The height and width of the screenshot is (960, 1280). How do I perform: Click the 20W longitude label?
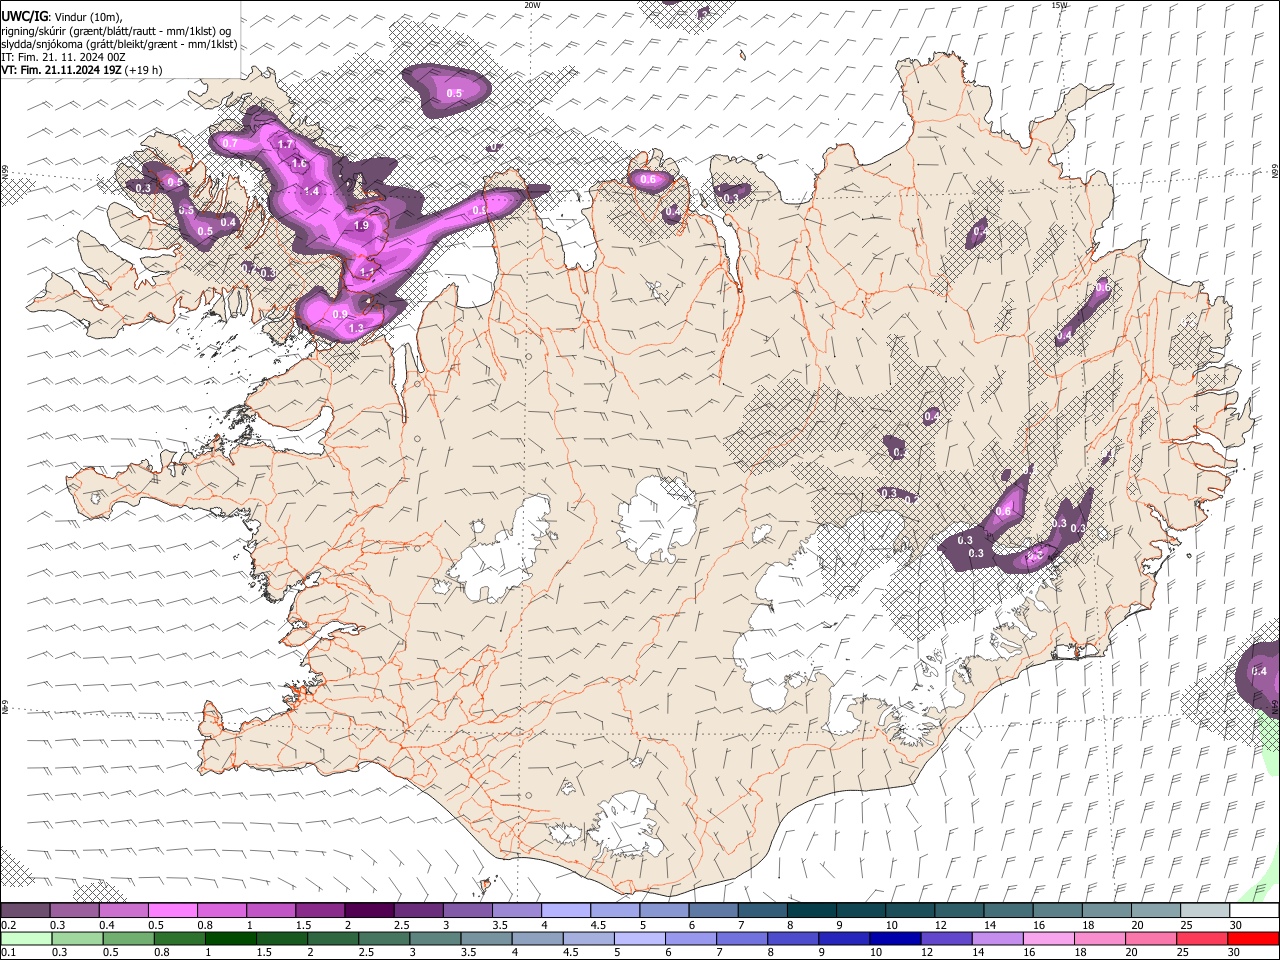point(532,5)
